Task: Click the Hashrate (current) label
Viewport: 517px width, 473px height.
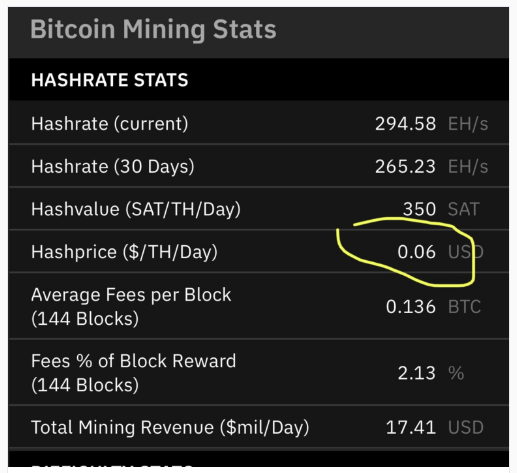Action: point(110,124)
